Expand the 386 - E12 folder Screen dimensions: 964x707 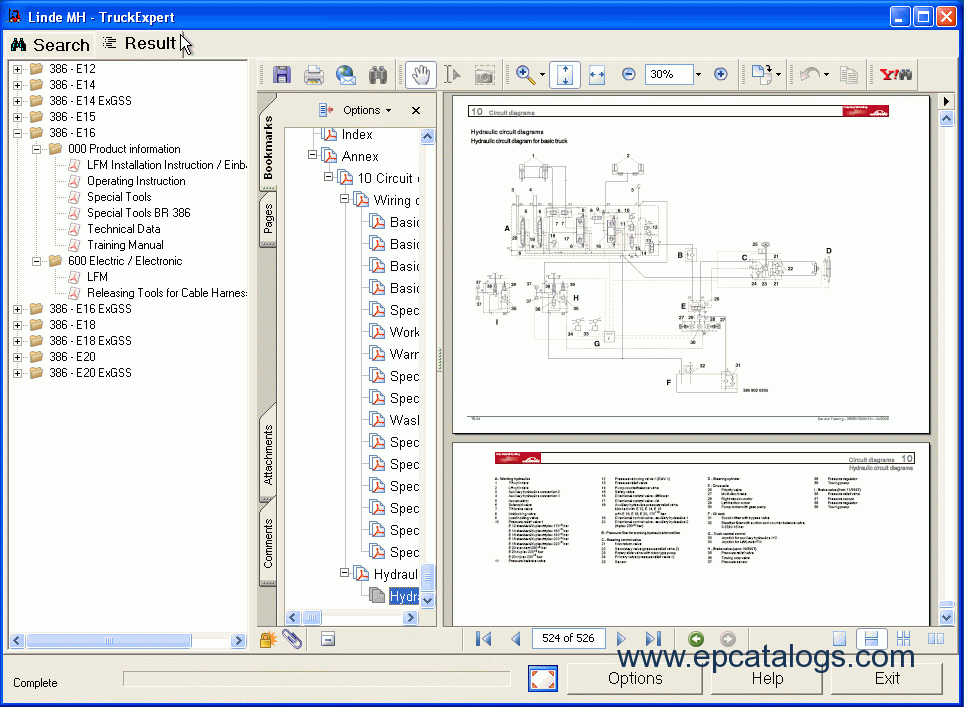tap(17, 69)
